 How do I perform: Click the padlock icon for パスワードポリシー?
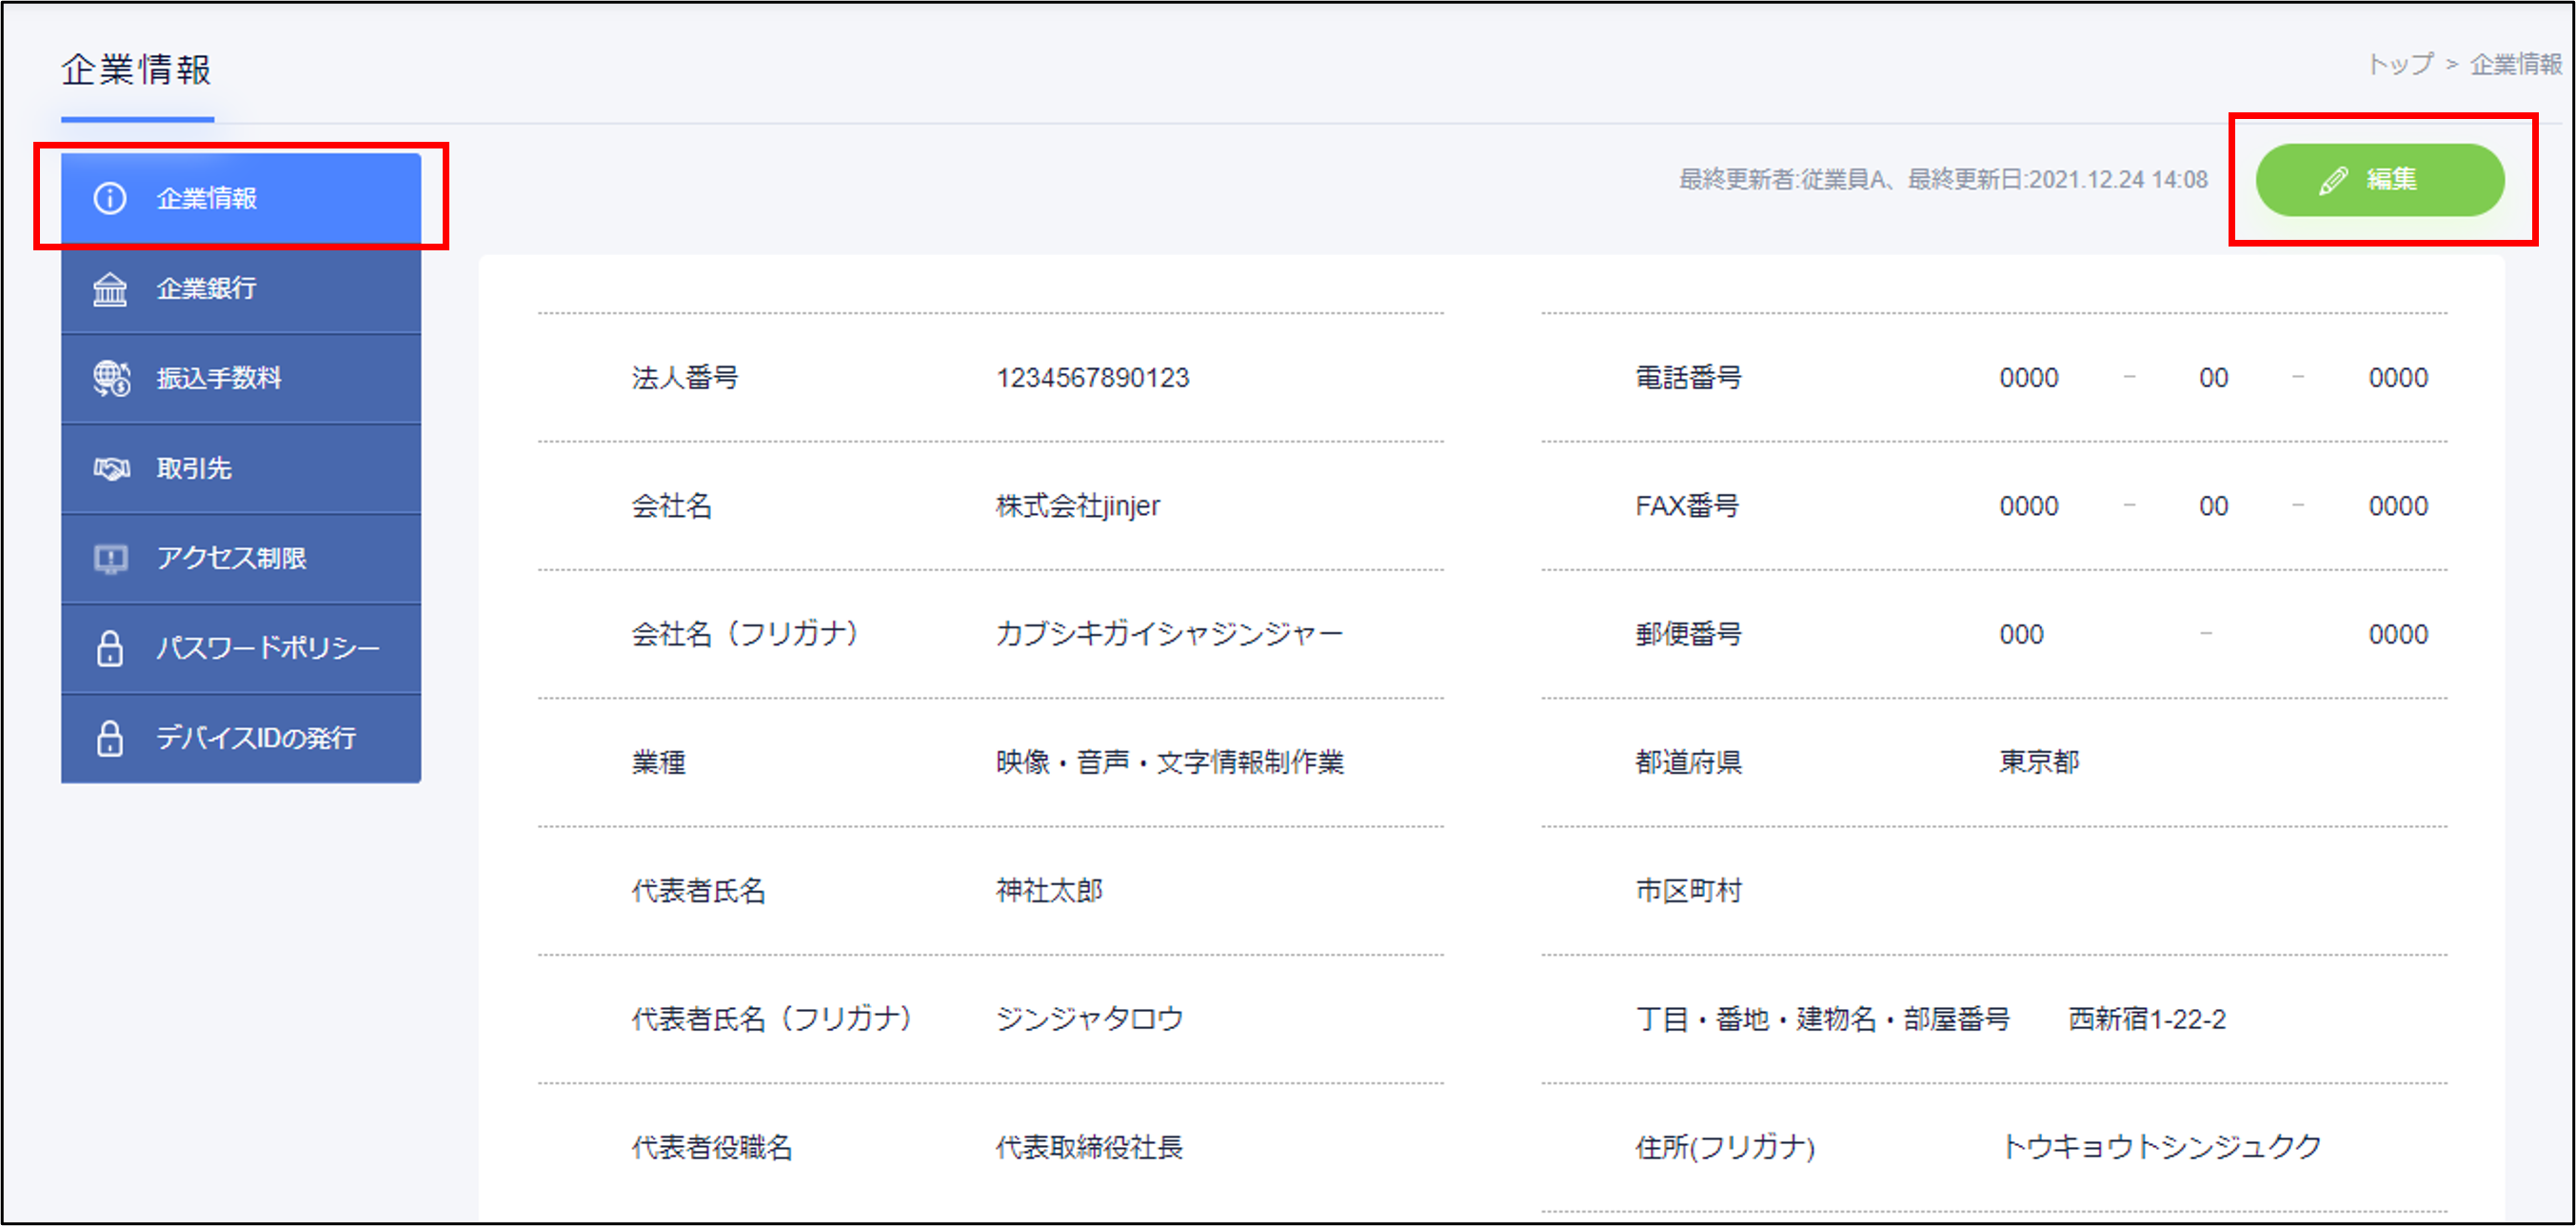(110, 648)
